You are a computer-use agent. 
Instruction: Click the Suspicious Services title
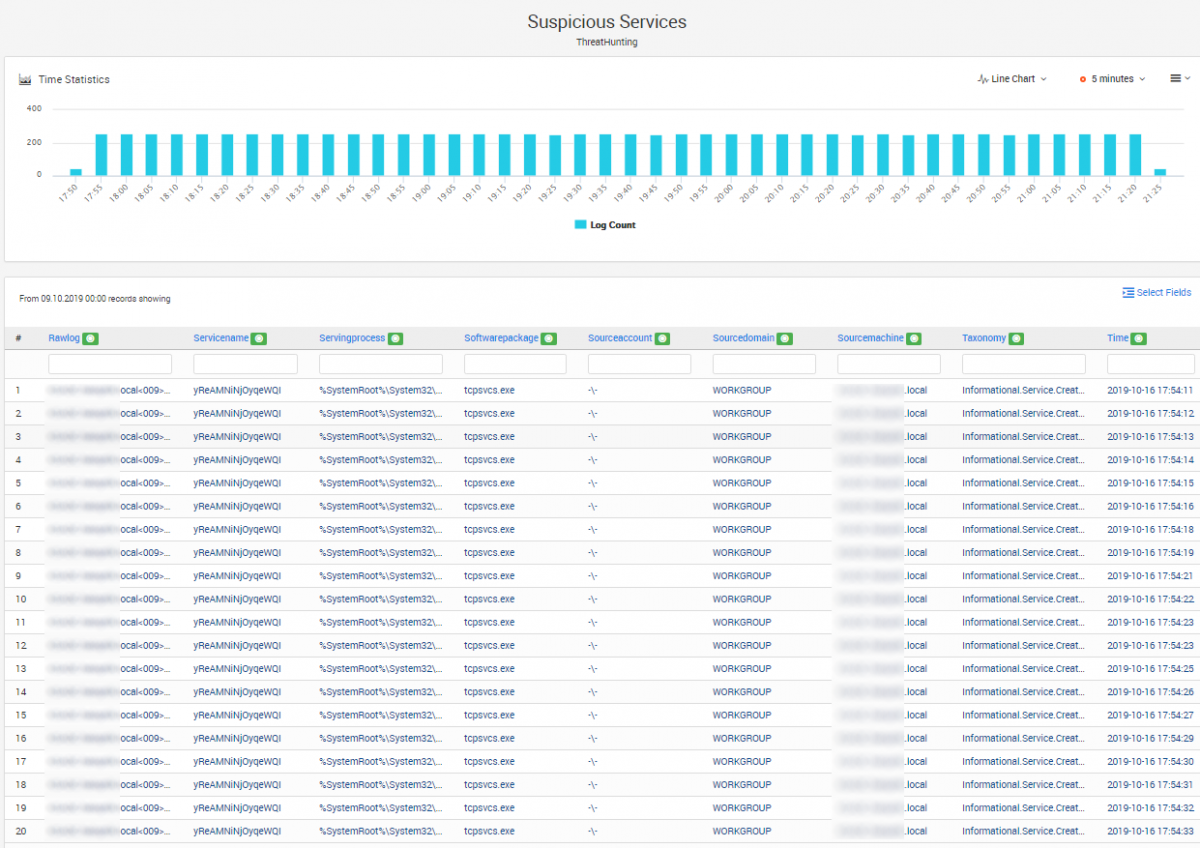(606, 21)
